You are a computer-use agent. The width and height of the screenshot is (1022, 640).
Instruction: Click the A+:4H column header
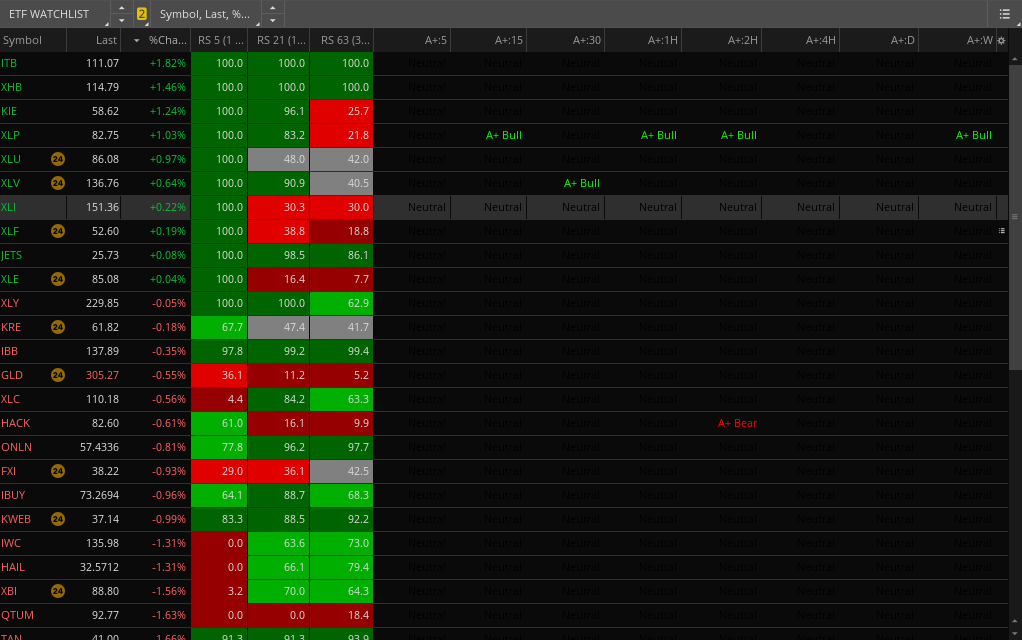coord(800,40)
